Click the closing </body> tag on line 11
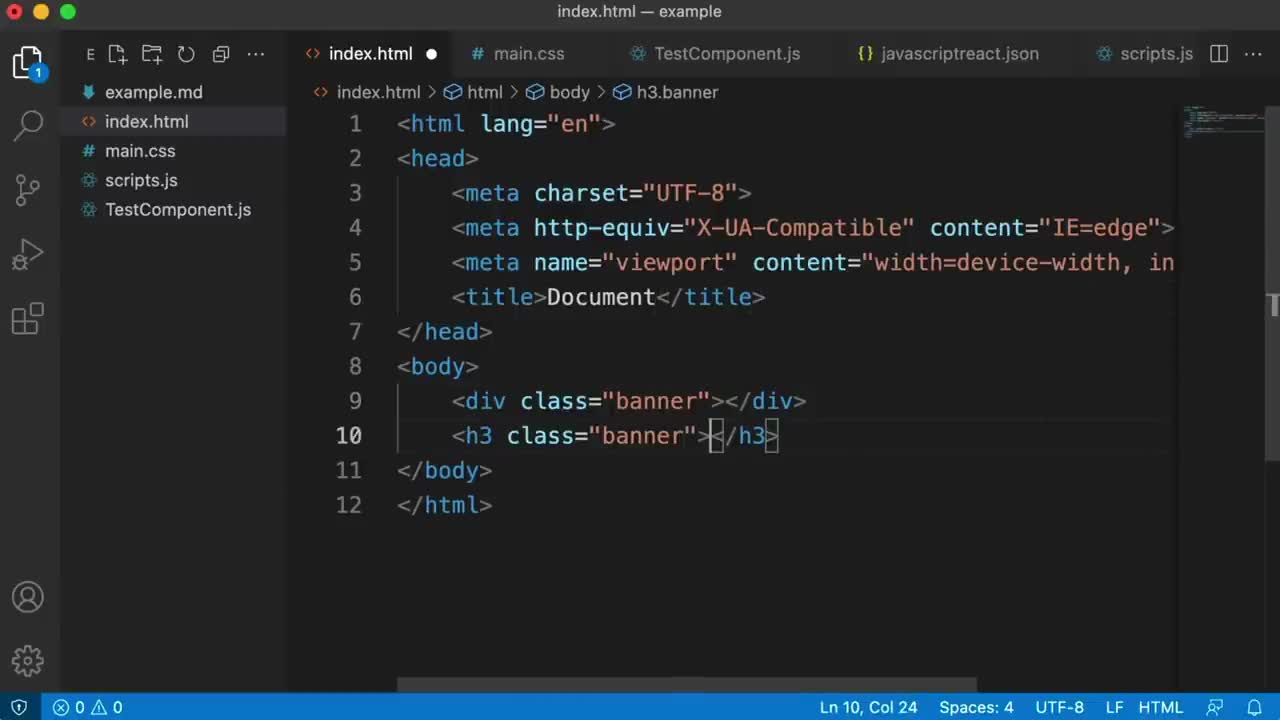Viewport: 1280px width, 720px height. point(444,470)
